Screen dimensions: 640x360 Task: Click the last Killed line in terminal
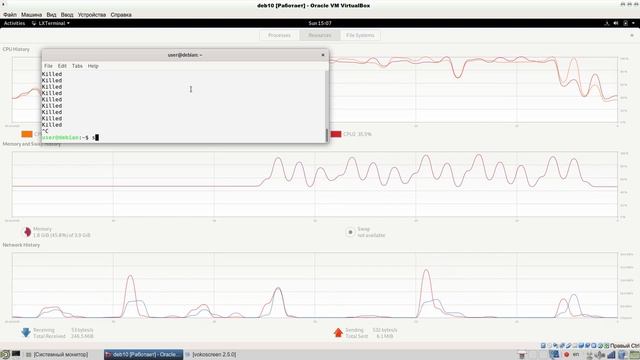pyautogui.click(x=52, y=125)
